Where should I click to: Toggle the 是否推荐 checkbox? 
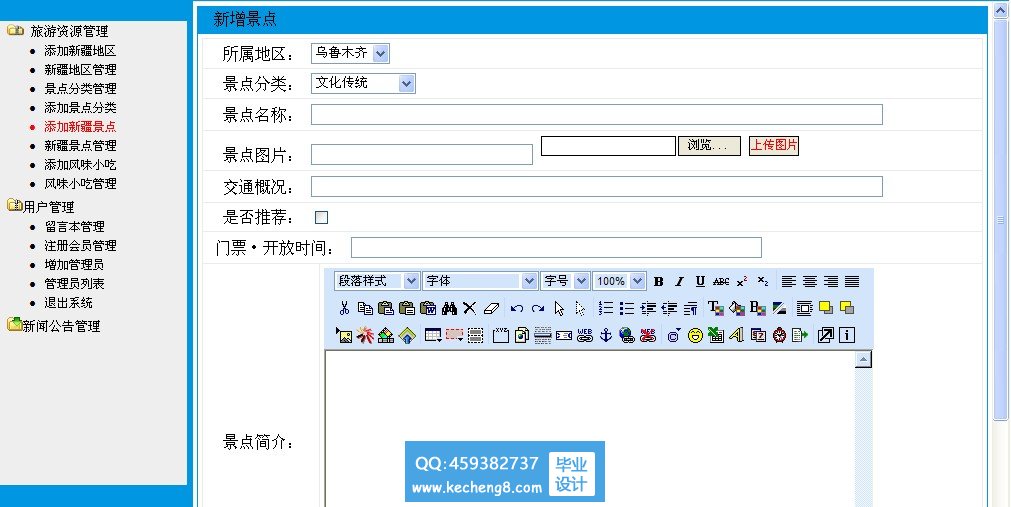[x=321, y=217]
